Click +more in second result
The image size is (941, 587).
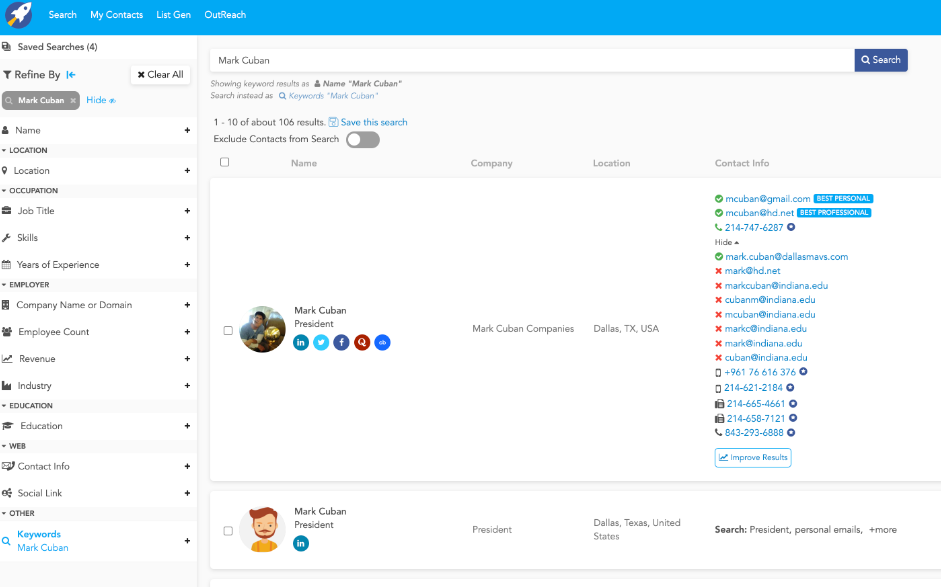[883, 529]
